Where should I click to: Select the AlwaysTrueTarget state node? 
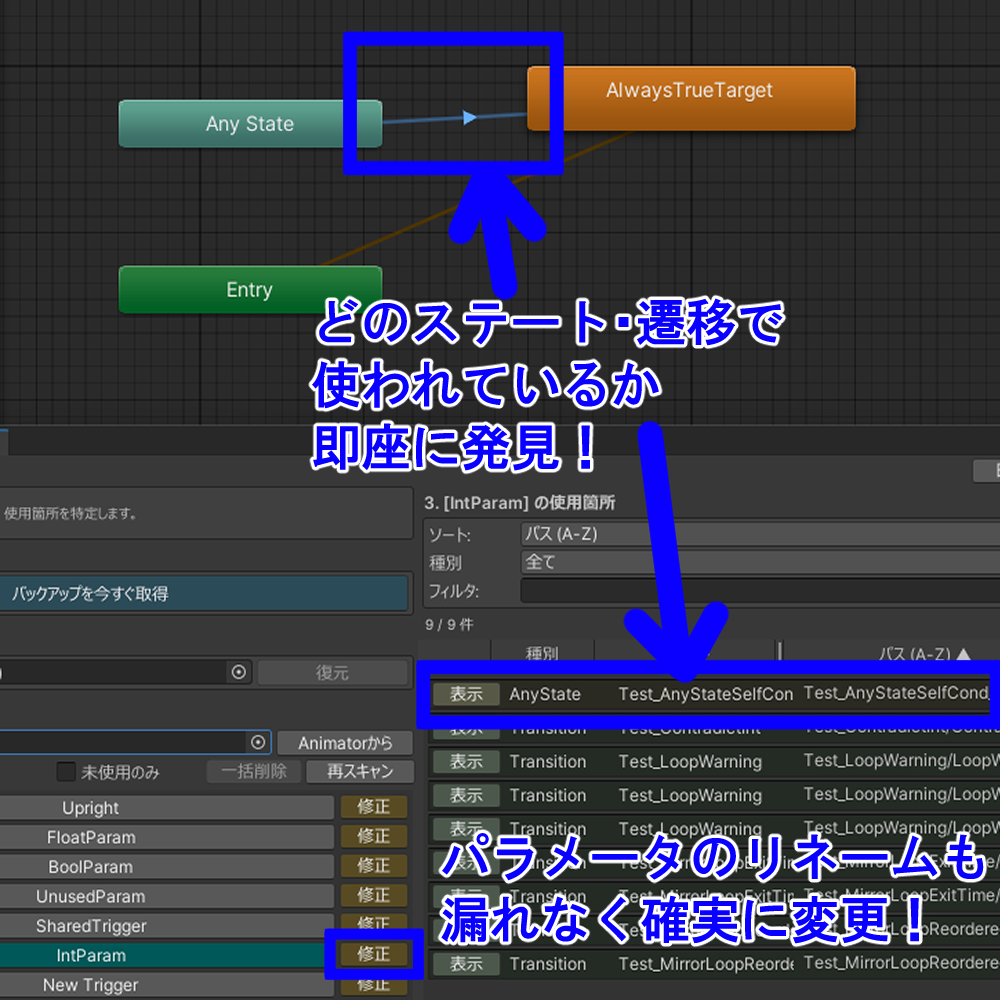coord(691,98)
